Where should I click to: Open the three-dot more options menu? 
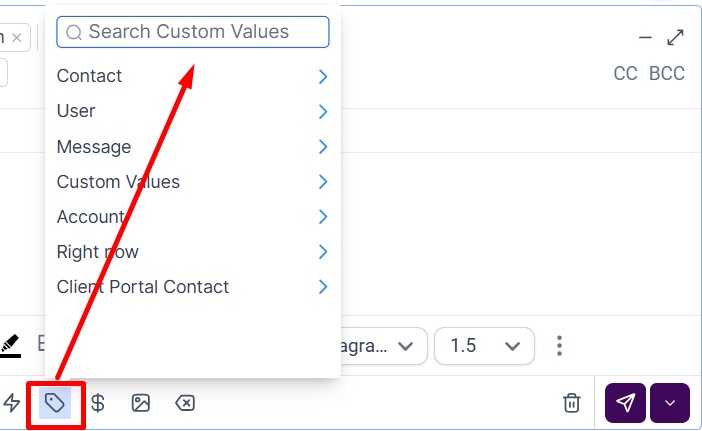(559, 346)
